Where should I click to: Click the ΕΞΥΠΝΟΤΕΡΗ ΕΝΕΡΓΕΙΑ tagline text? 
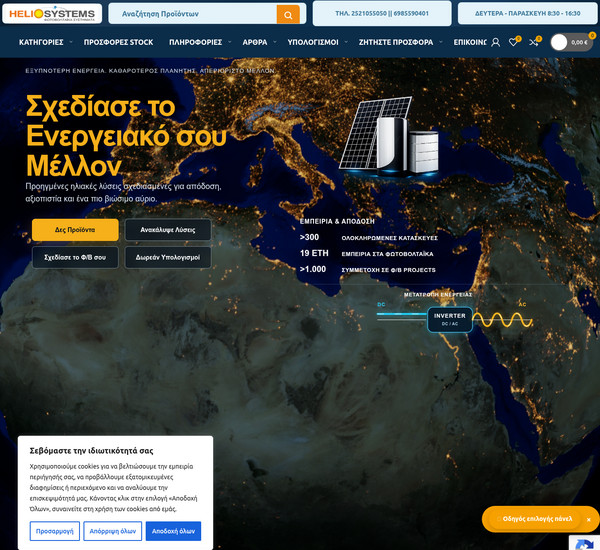point(150,71)
